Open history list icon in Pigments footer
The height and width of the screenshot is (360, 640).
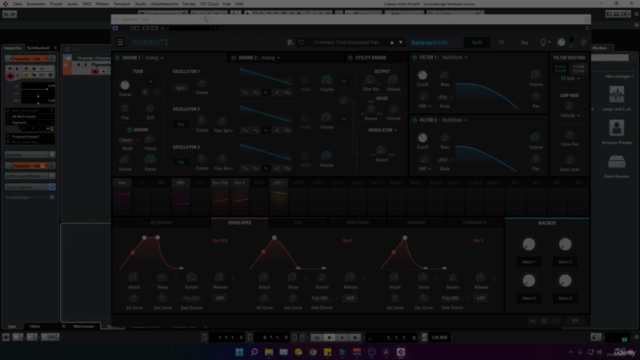(544, 321)
